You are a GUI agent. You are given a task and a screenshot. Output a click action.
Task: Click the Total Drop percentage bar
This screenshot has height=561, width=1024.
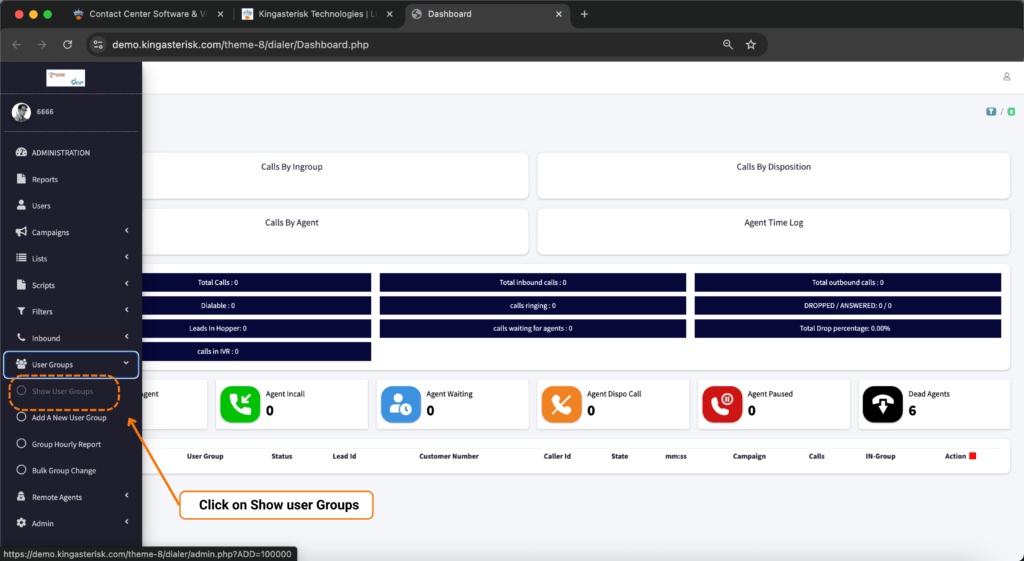tap(848, 328)
